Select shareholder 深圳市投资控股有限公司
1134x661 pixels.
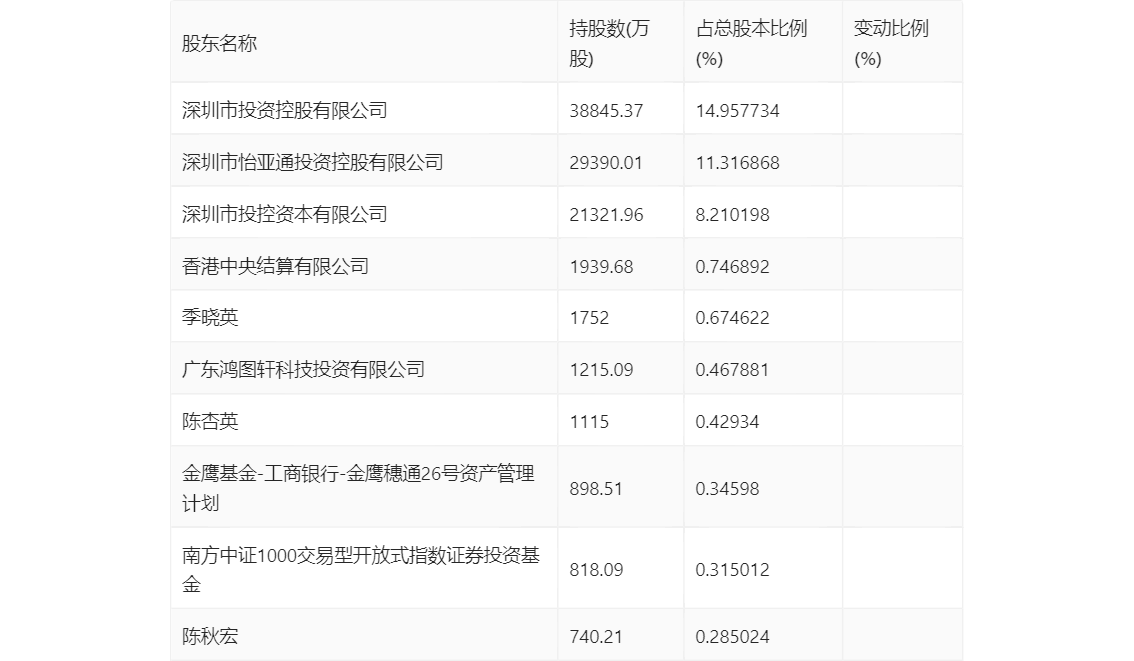click(x=284, y=111)
